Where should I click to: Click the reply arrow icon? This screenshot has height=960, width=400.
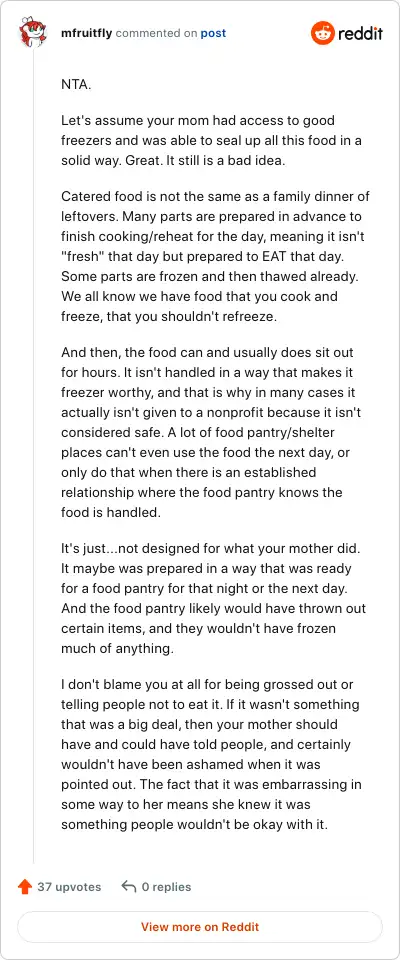click(x=129, y=887)
